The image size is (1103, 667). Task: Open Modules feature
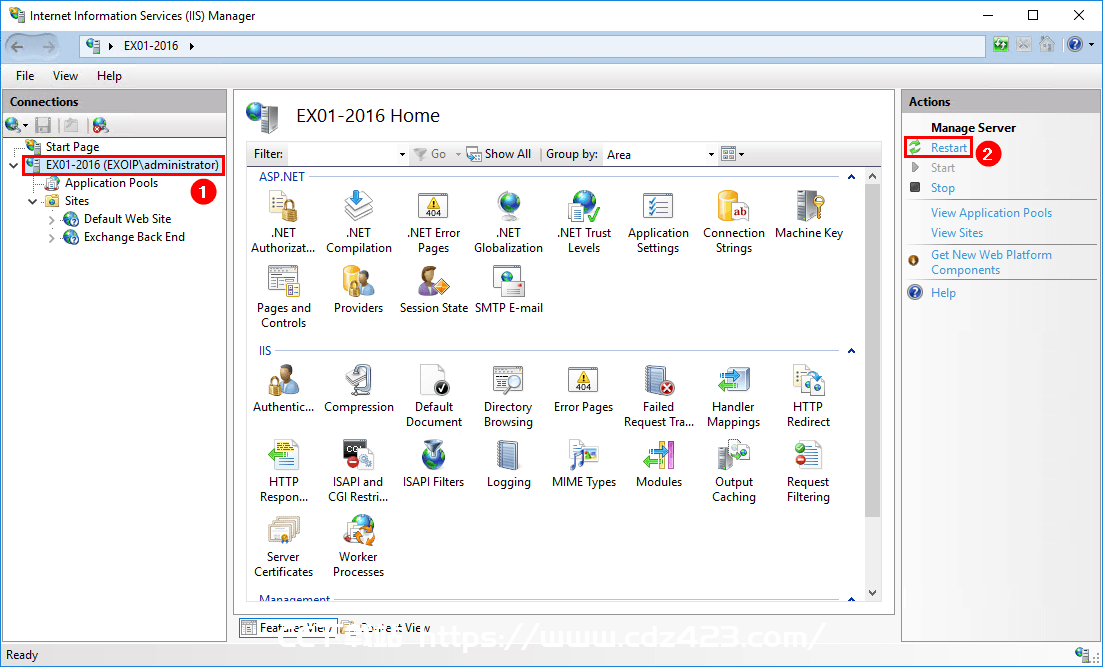pos(658,464)
